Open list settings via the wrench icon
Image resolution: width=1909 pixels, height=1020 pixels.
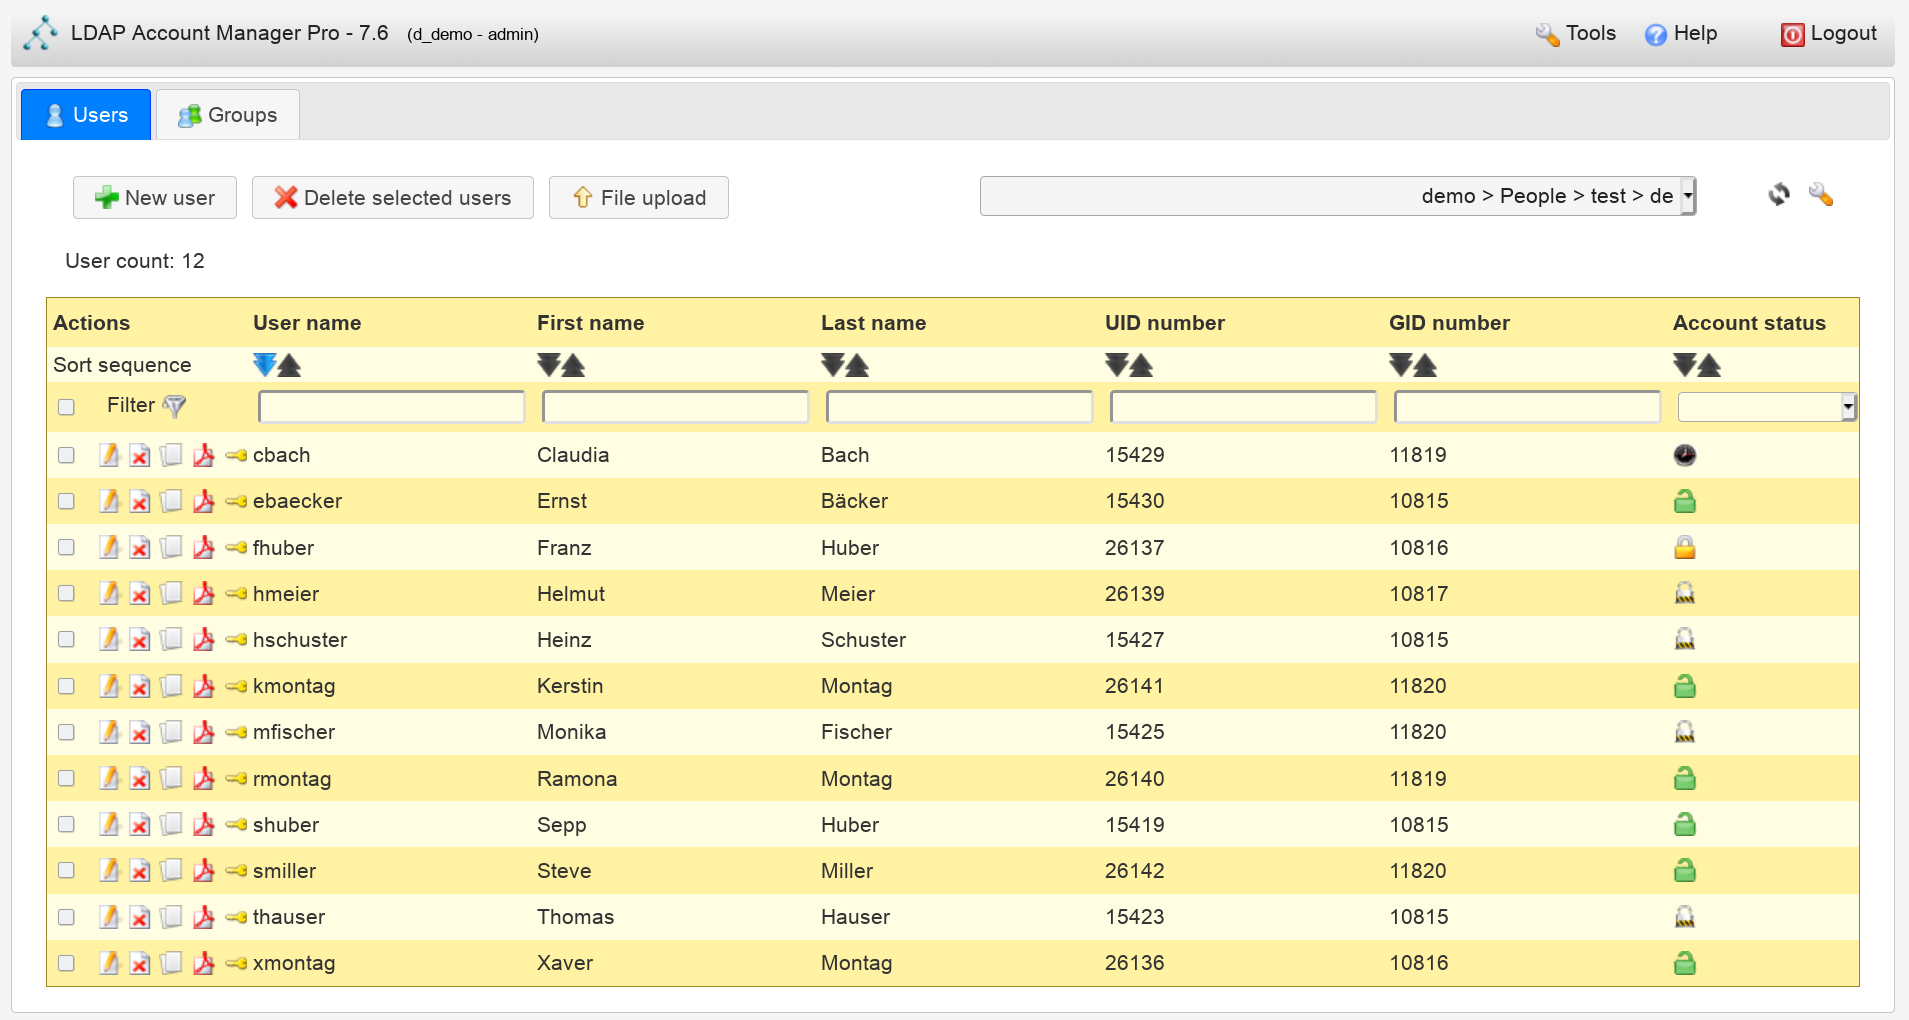[x=1821, y=195]
